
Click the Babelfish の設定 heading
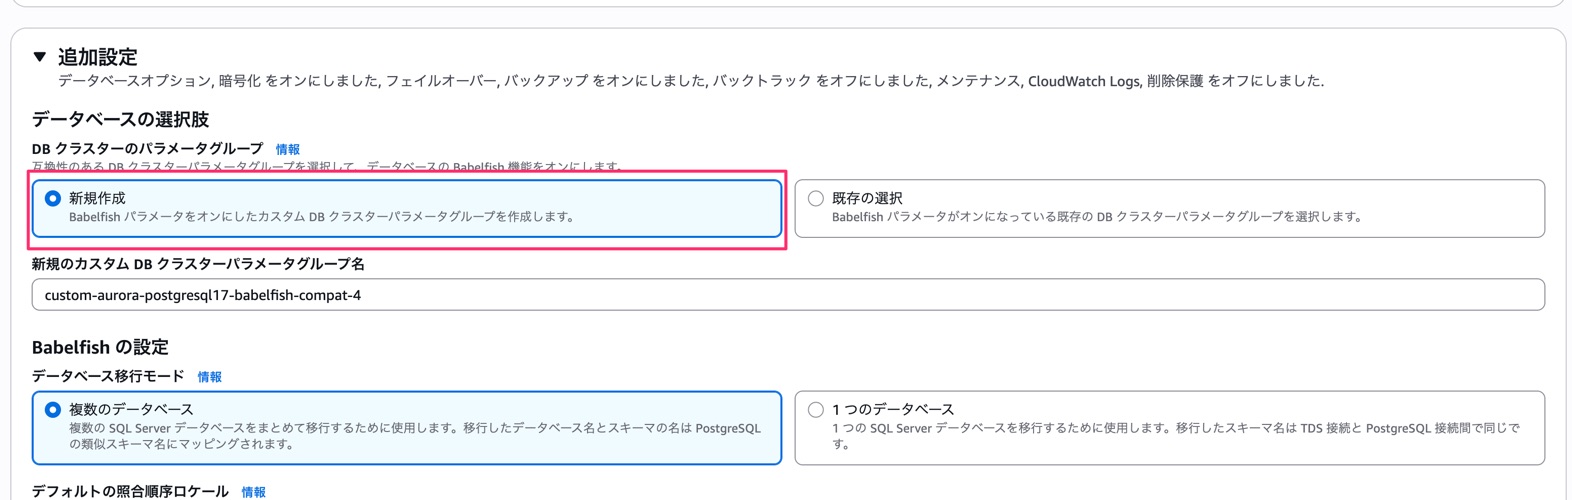(x=100, y=347)
